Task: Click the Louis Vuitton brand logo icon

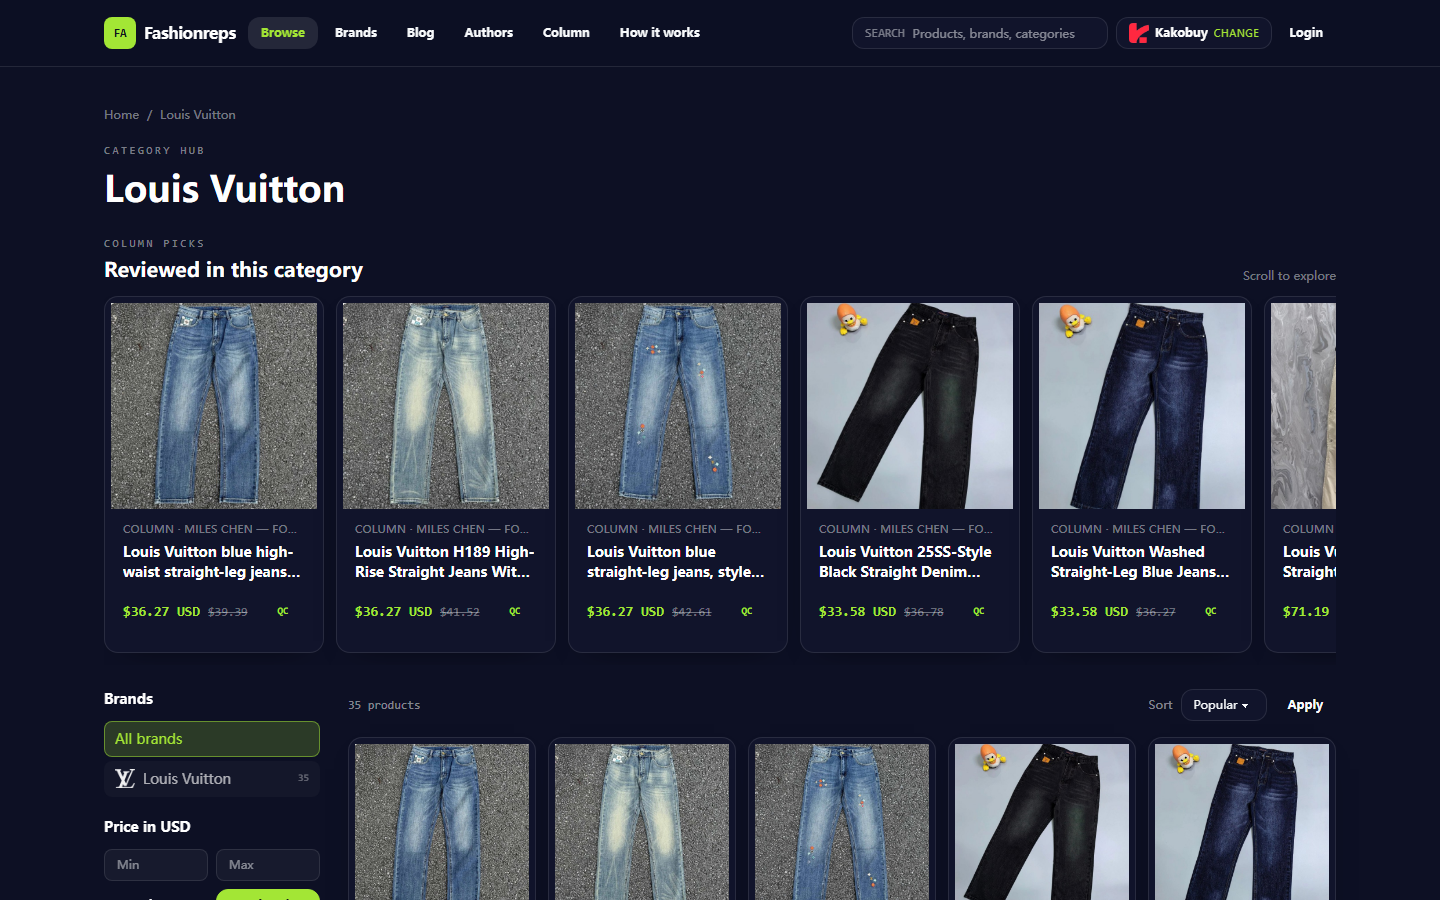Action: [x=125, y=778]
